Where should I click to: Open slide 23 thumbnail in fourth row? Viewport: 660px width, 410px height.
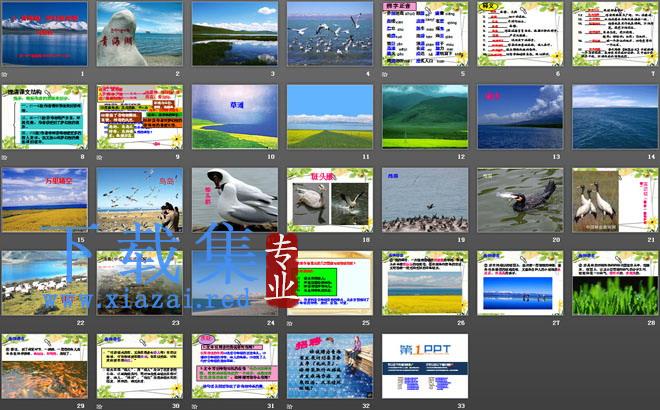[140, 283]
